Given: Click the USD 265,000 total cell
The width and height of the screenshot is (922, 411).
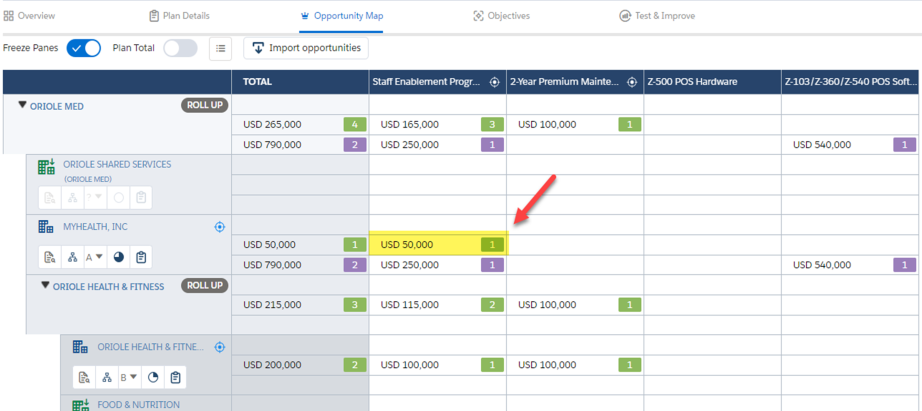Looking at the screenshot, I should (300, 125).
